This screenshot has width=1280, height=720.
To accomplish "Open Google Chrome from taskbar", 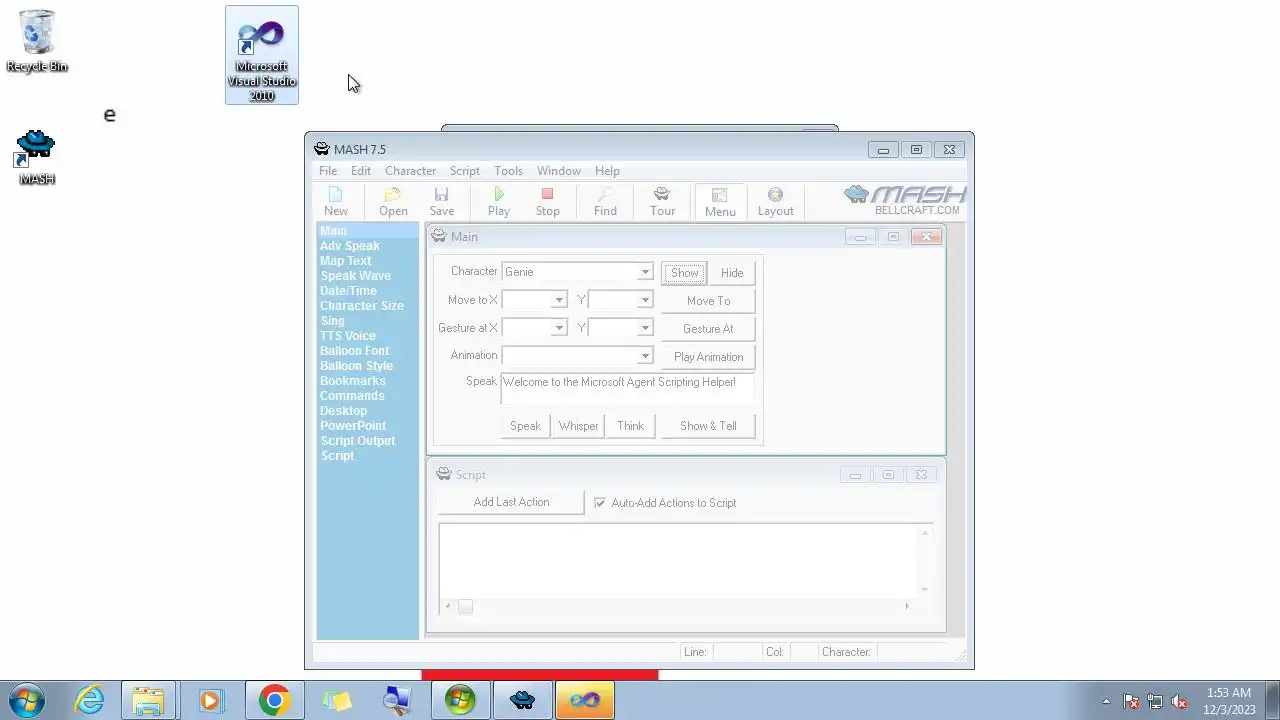I will (274, 700).
